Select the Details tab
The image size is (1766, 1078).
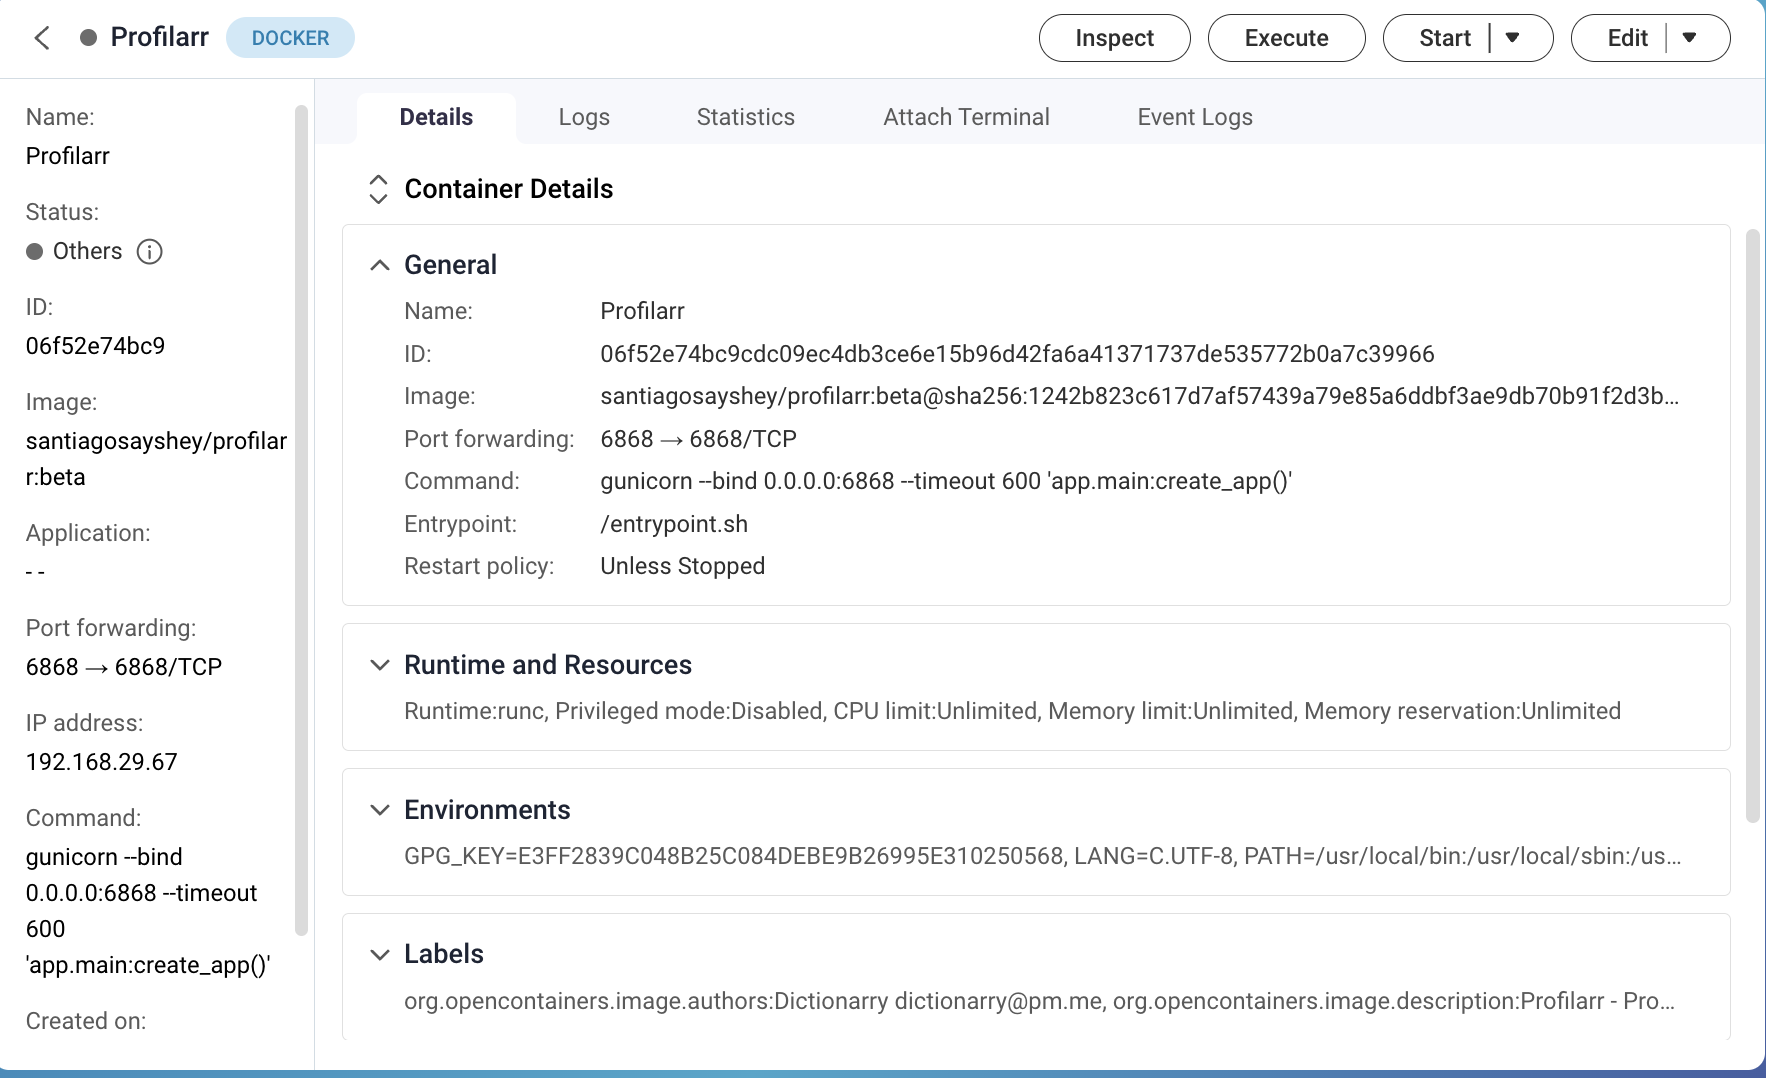click(x=436, y=117)
